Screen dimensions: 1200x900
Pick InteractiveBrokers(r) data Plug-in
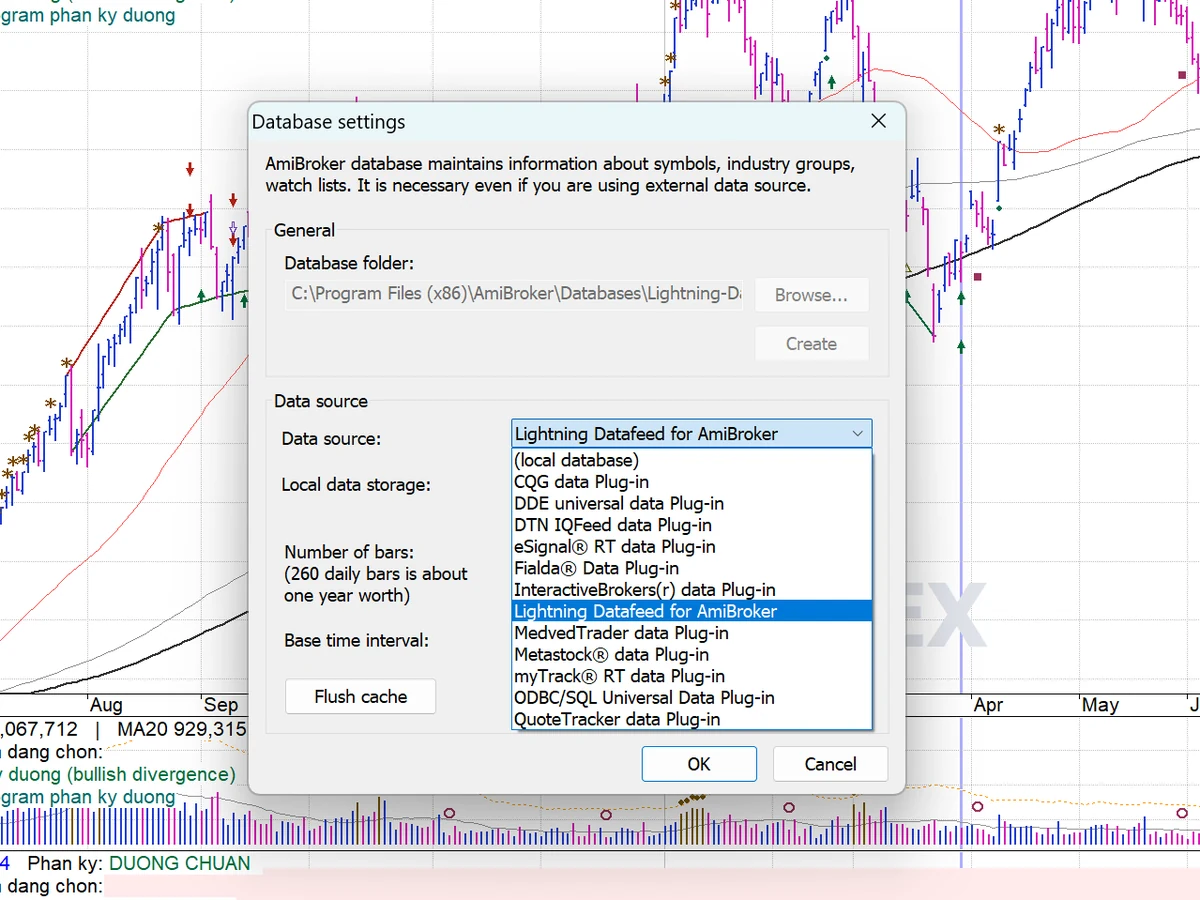tap(692, 590)
